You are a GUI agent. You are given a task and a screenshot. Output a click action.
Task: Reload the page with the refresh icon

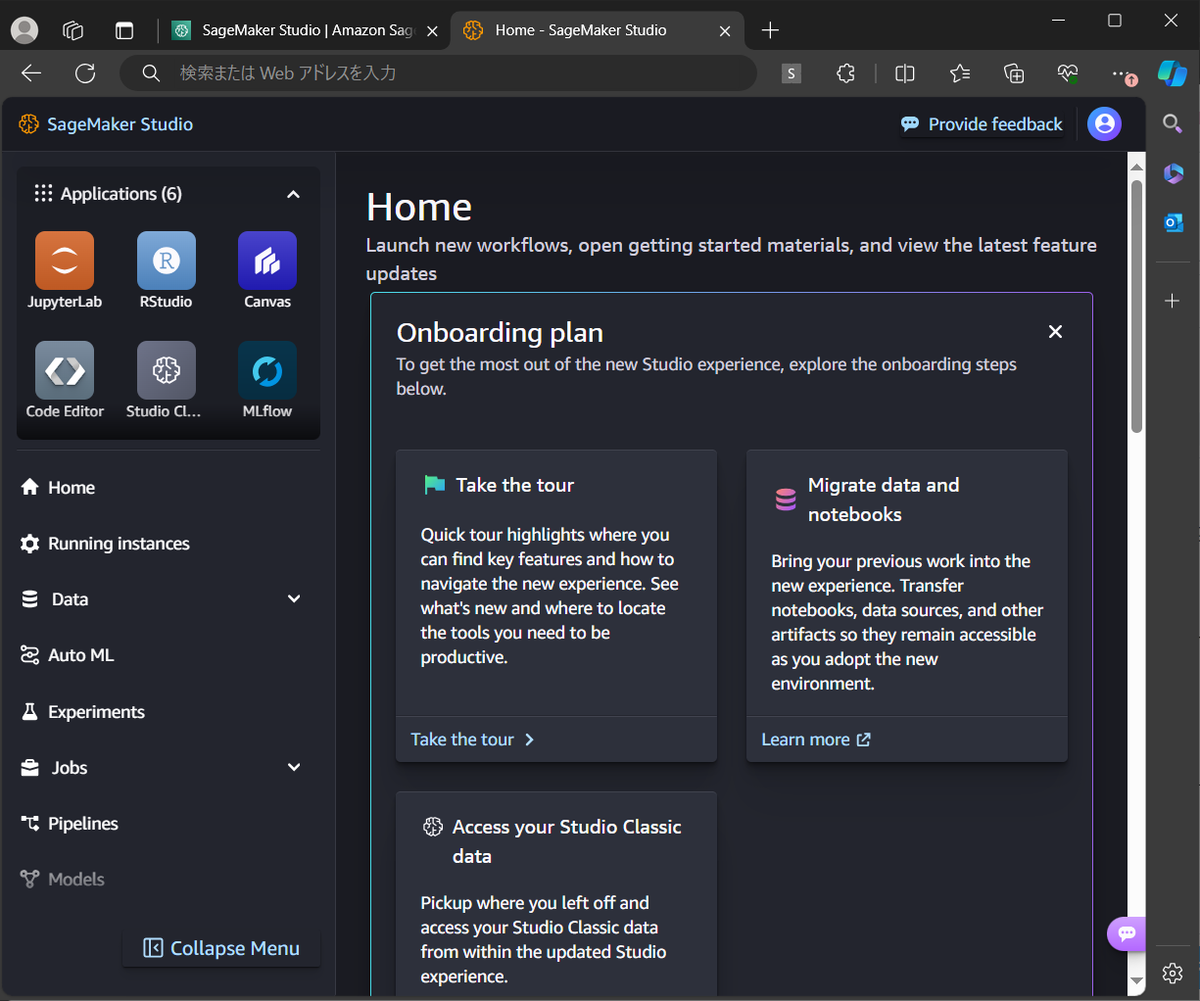85,73
